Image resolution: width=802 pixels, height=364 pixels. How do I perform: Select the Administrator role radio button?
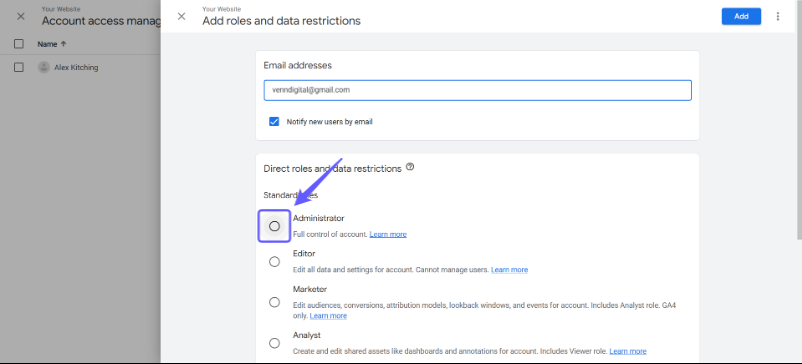pos(275,226)
